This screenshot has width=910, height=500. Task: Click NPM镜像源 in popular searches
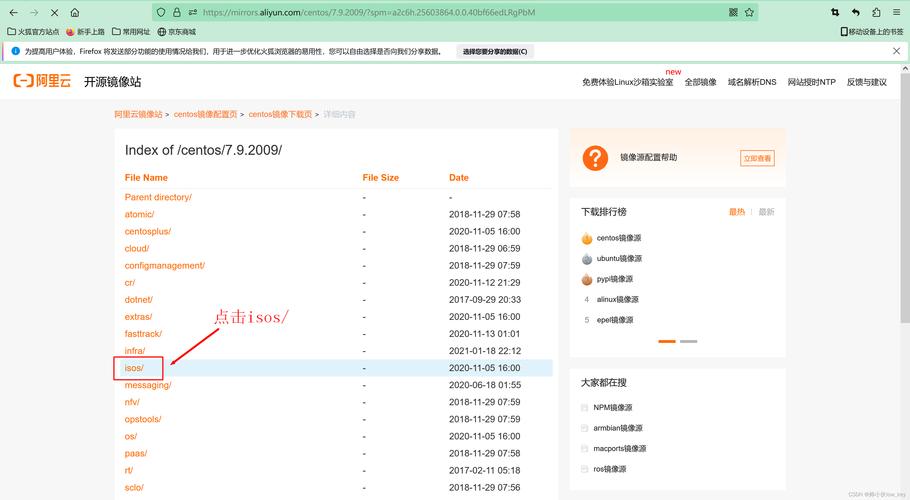(x=612, y=408)
